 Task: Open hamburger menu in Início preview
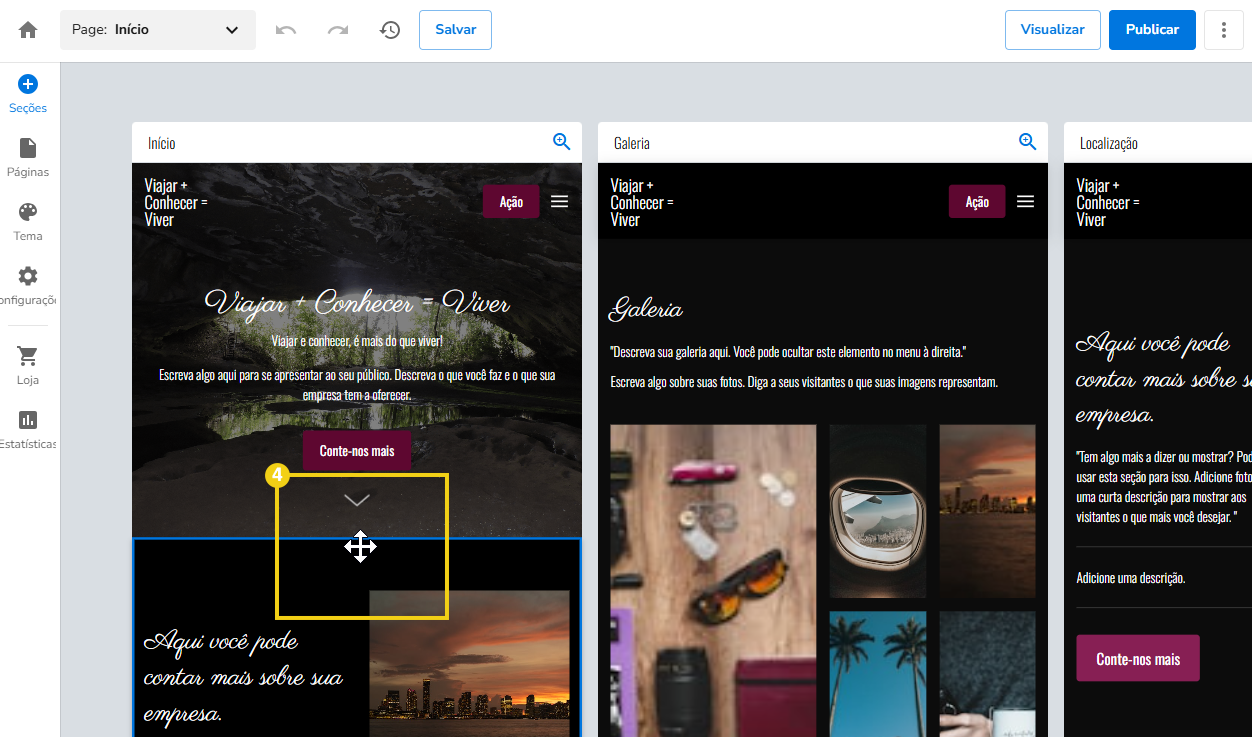[559, 201]
